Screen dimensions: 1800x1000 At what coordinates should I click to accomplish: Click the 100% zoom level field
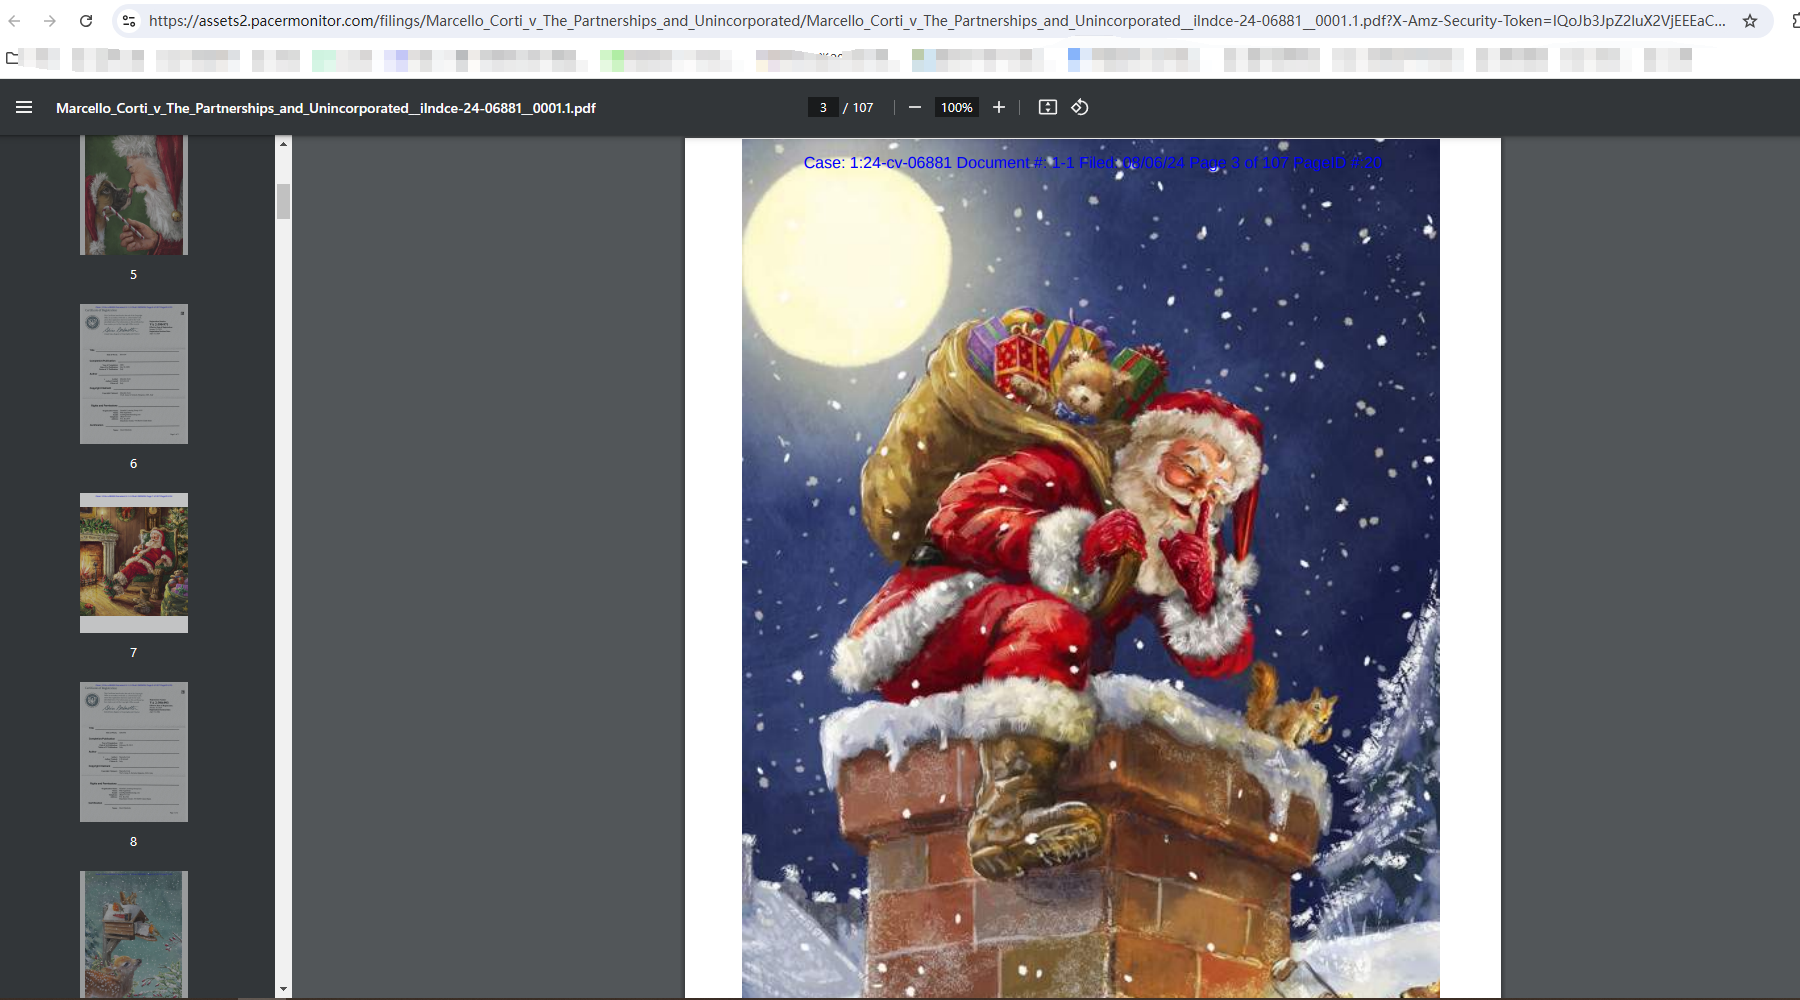coord(956,107)
